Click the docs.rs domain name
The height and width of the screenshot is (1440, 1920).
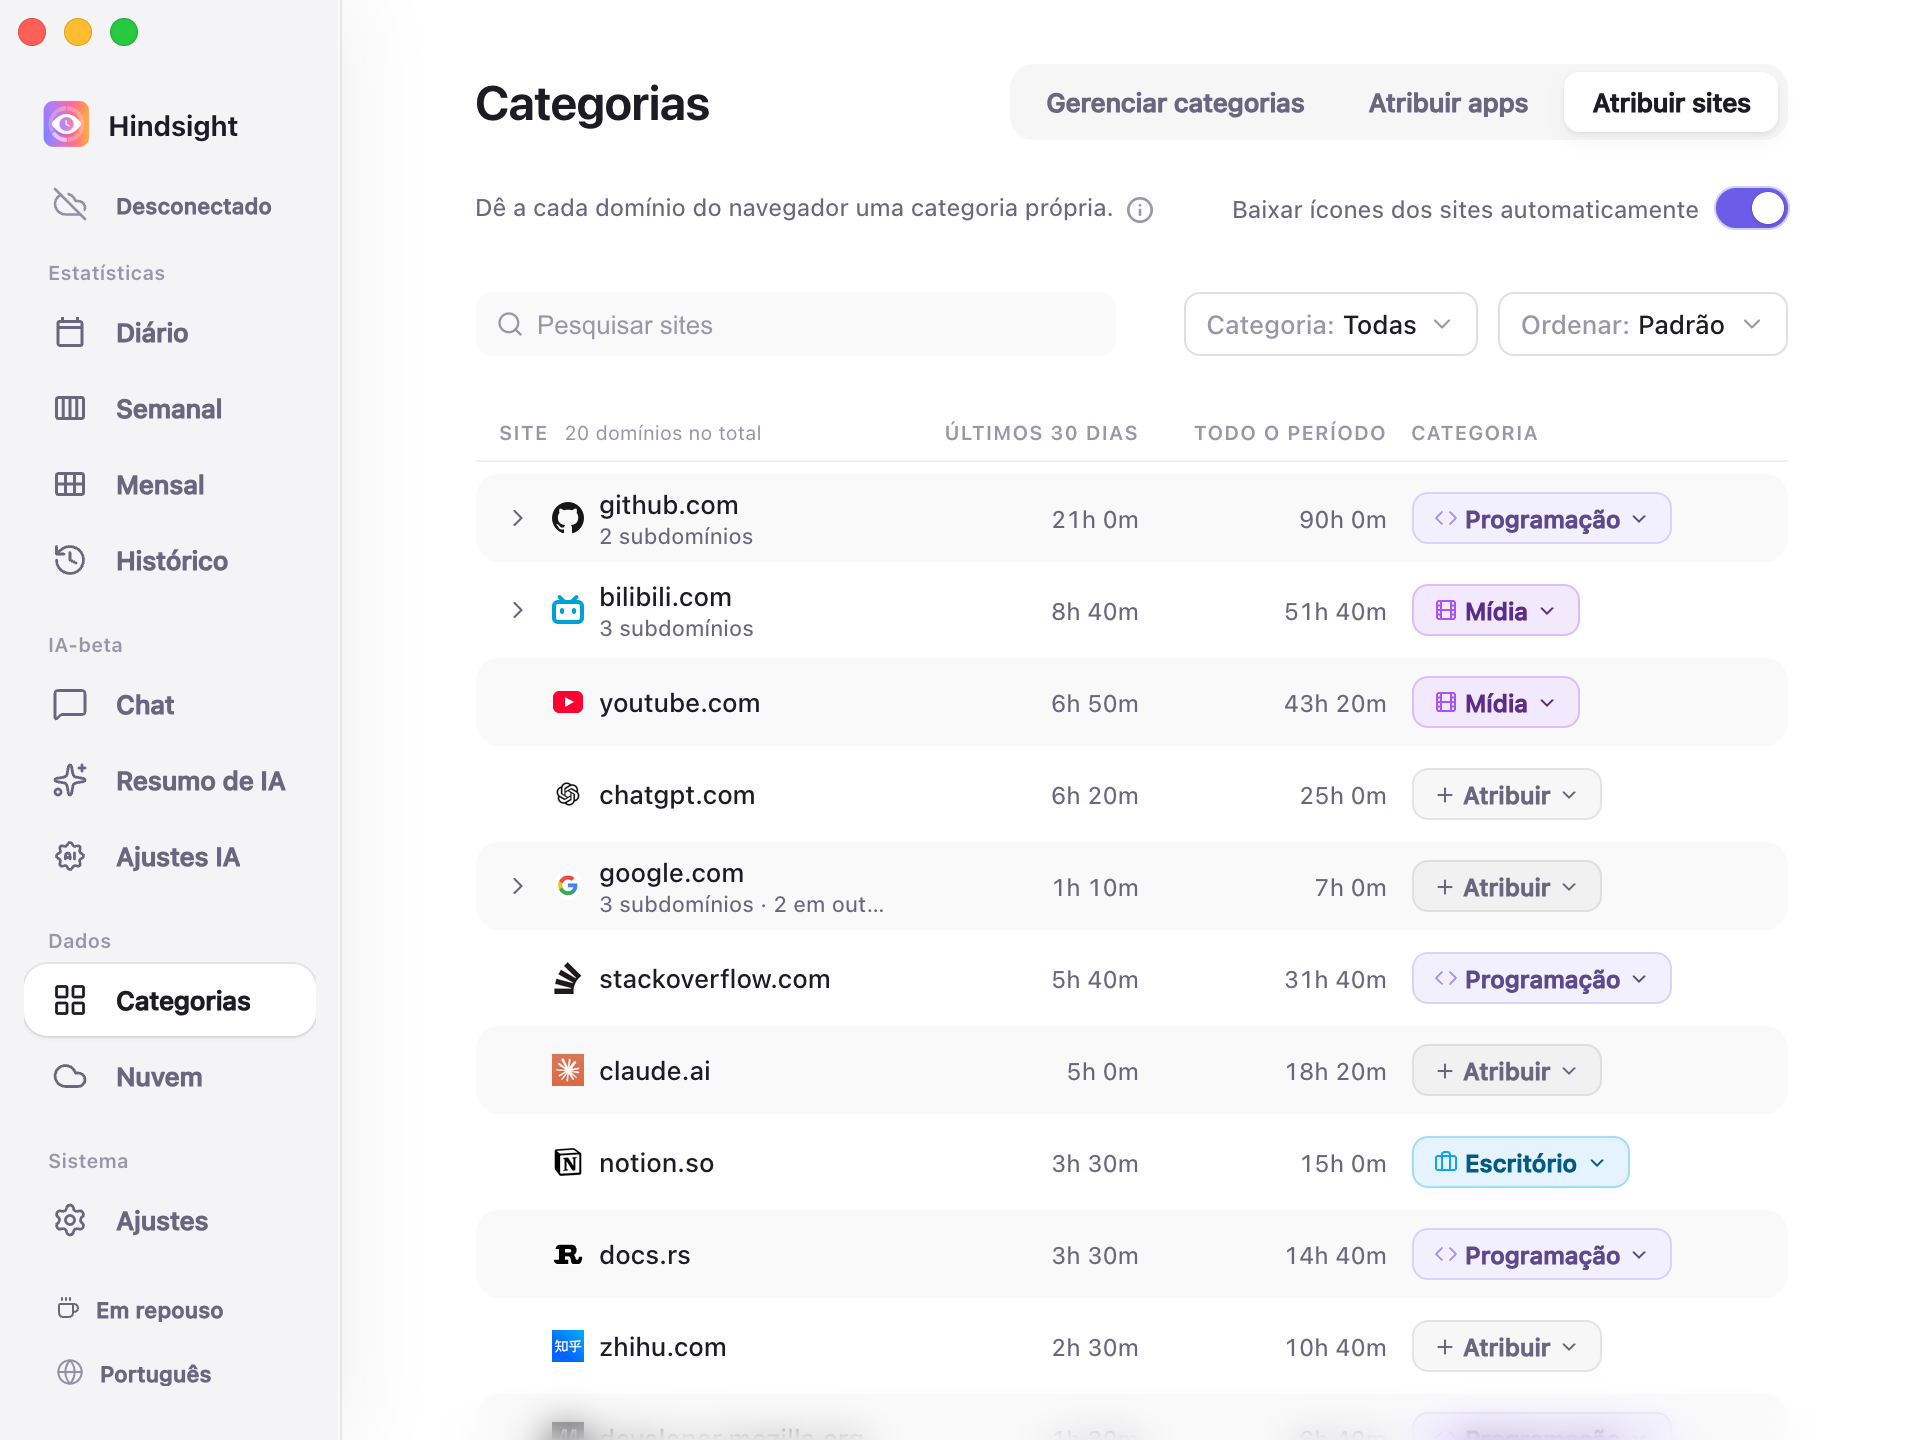[645, 1255]
